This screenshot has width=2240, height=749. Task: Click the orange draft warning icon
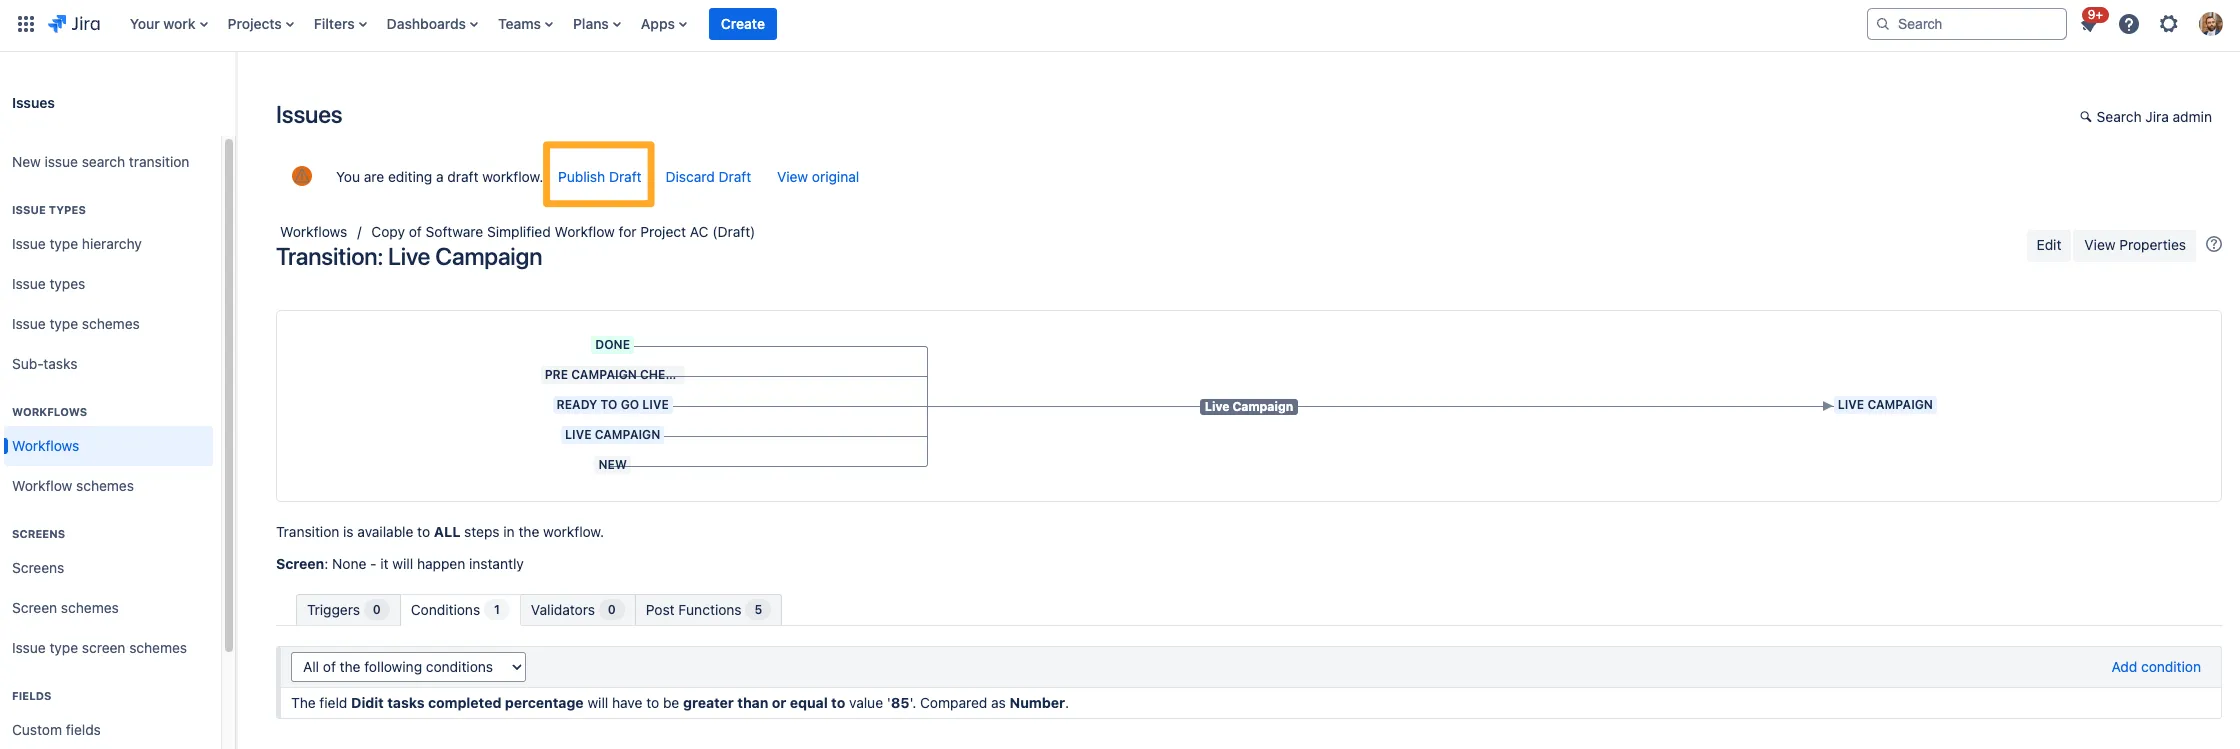(302, 176)
